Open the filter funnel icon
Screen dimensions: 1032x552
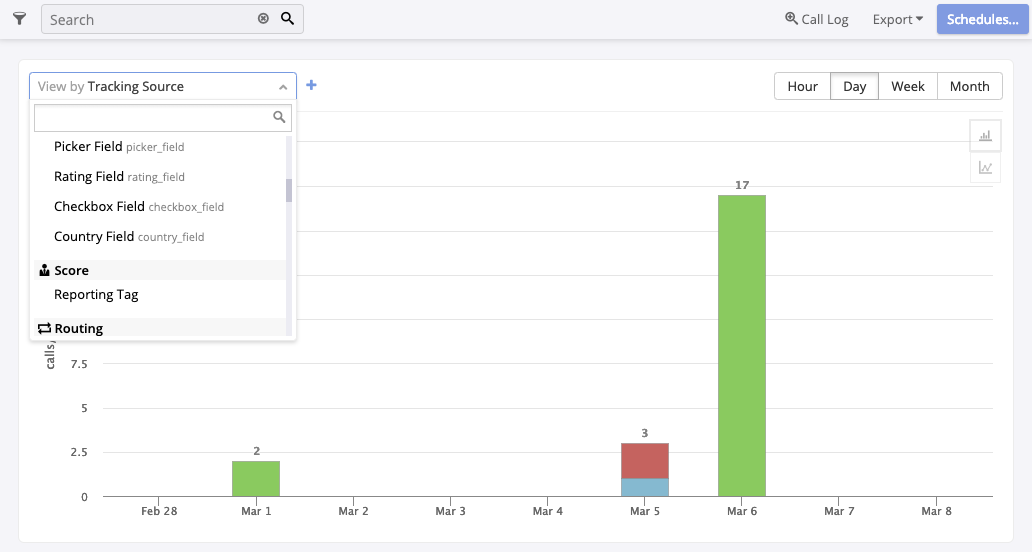pos(19,19)
